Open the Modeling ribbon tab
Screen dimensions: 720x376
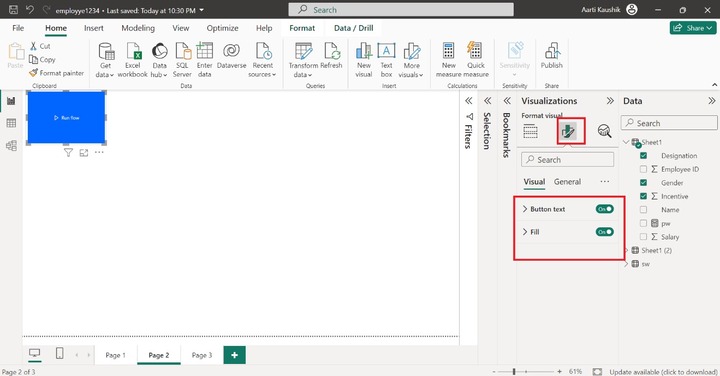tap(138, 28)
